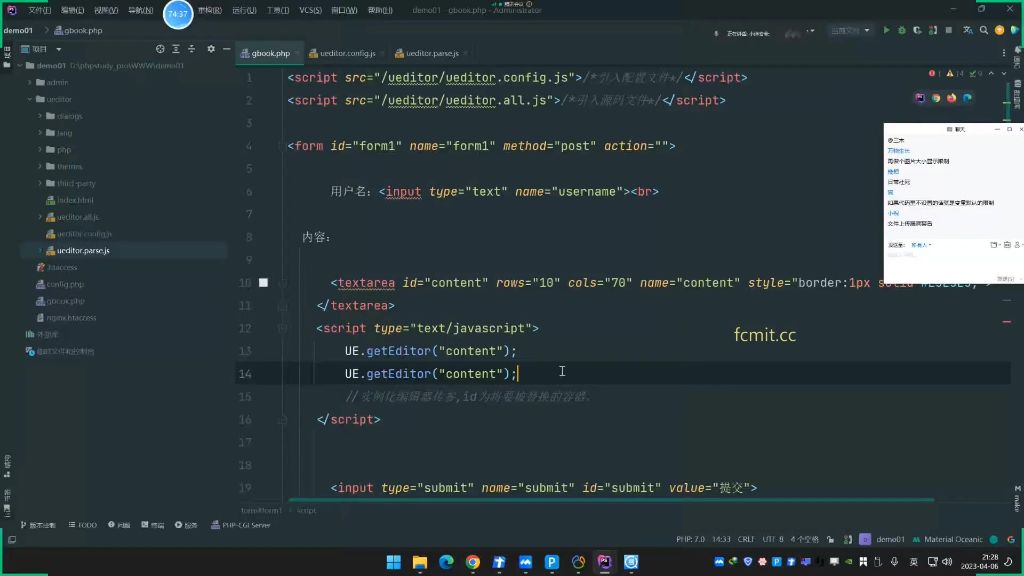Open preview in Chrome browser icon
The width and height of the screenshot is (1024, 576).
click(936, 98)
